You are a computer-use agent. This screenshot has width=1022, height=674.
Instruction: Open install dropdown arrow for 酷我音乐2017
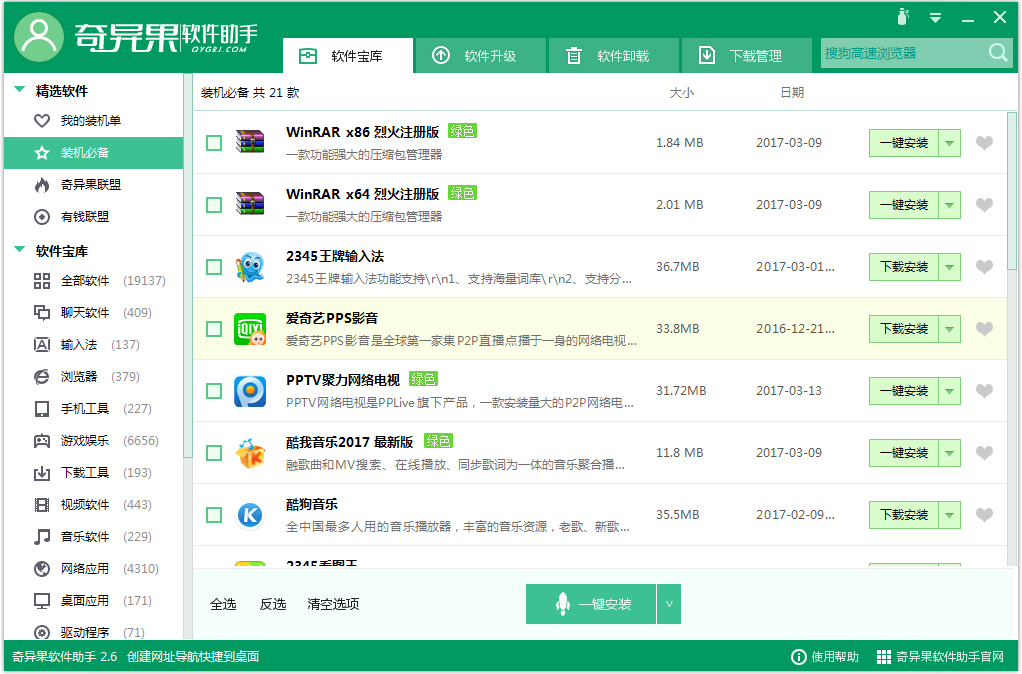950,452
